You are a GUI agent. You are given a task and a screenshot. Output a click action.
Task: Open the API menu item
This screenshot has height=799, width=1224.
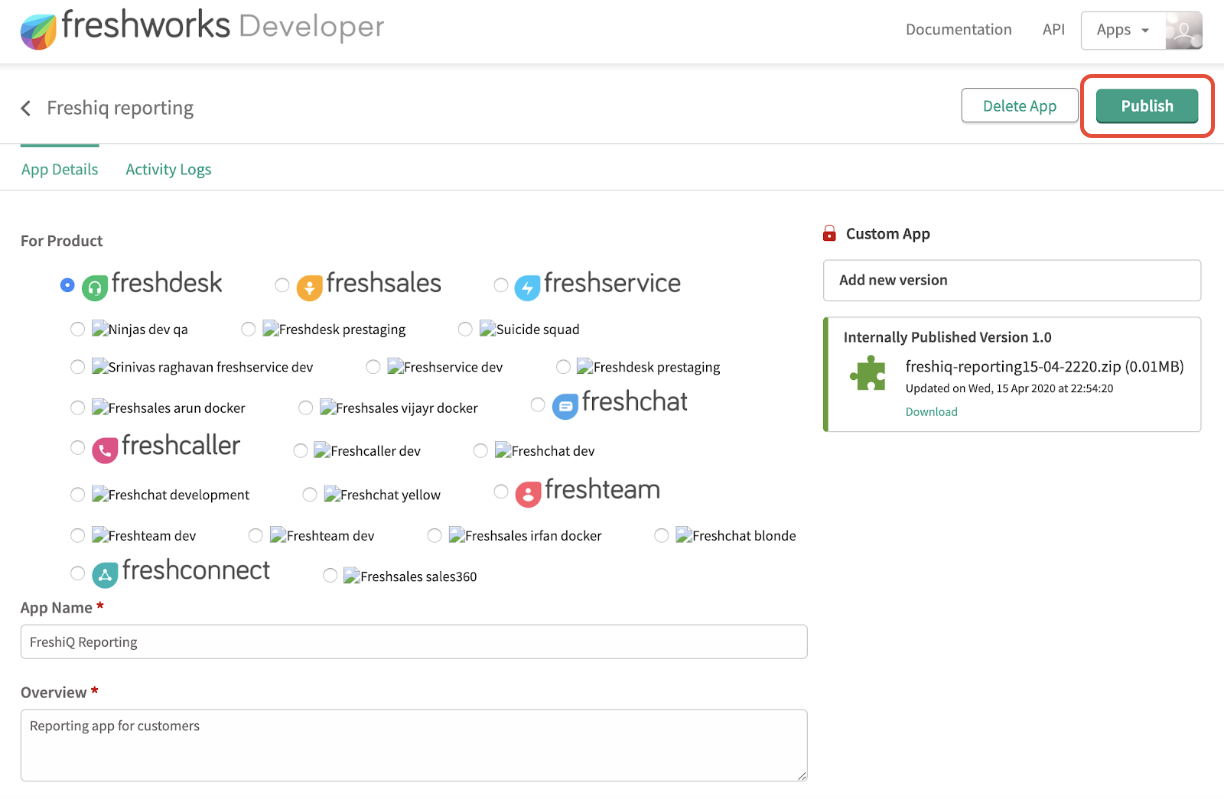(x=1053, y=29)
